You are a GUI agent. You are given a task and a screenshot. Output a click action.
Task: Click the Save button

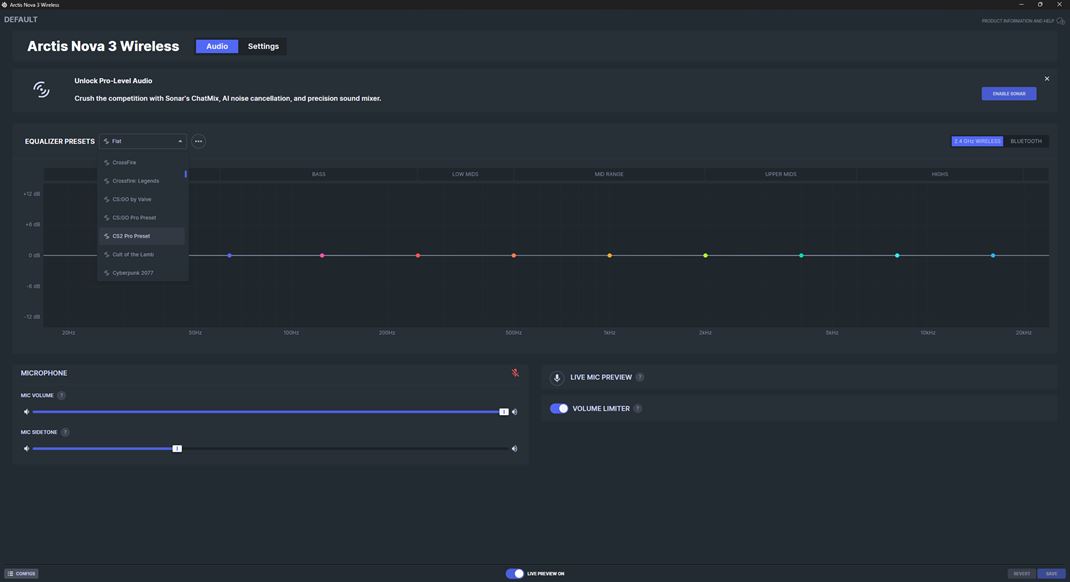tap(1052, 573)
